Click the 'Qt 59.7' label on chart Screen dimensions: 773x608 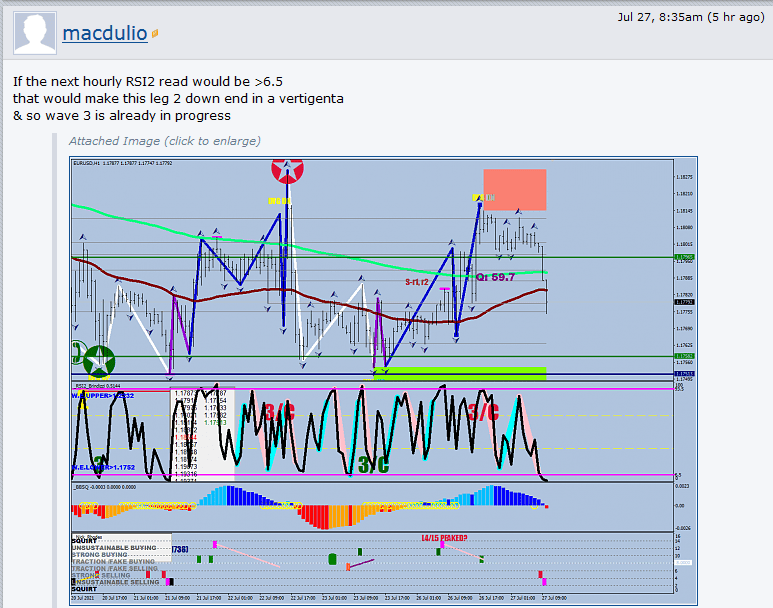(495, 277)
